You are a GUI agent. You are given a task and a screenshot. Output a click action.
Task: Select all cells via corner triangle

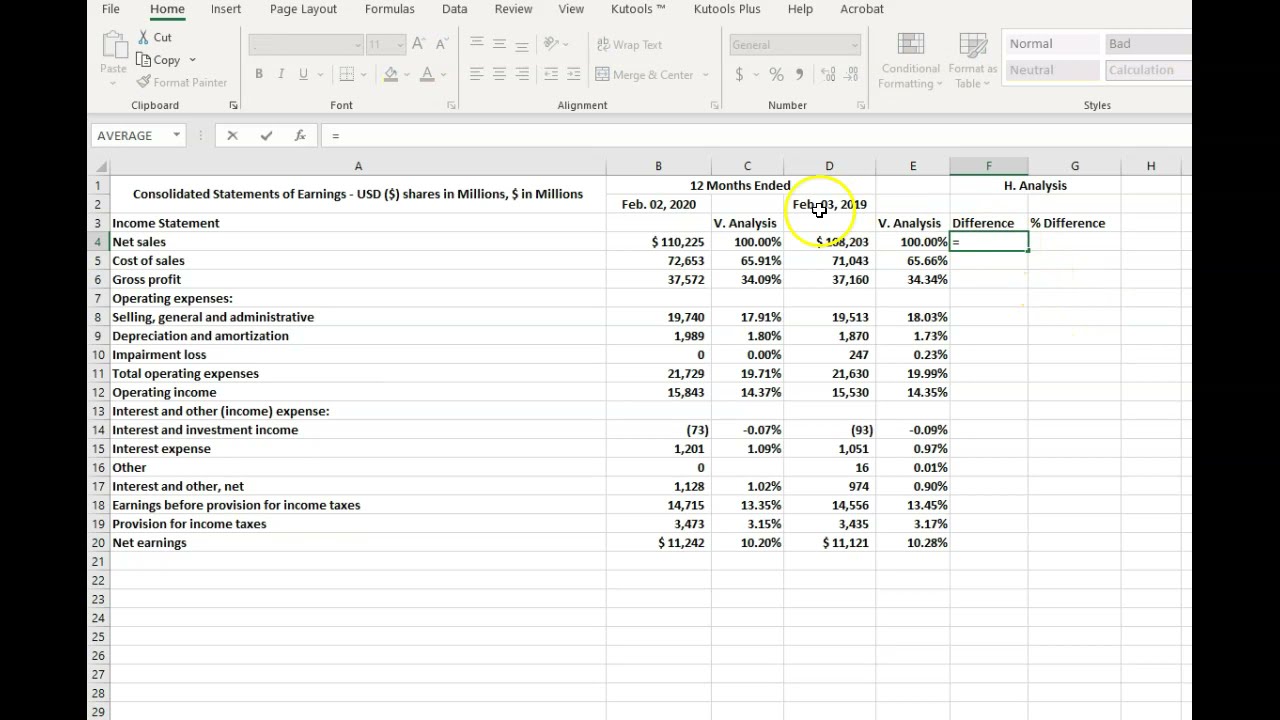pyautogui.click(x=101, y=166)
